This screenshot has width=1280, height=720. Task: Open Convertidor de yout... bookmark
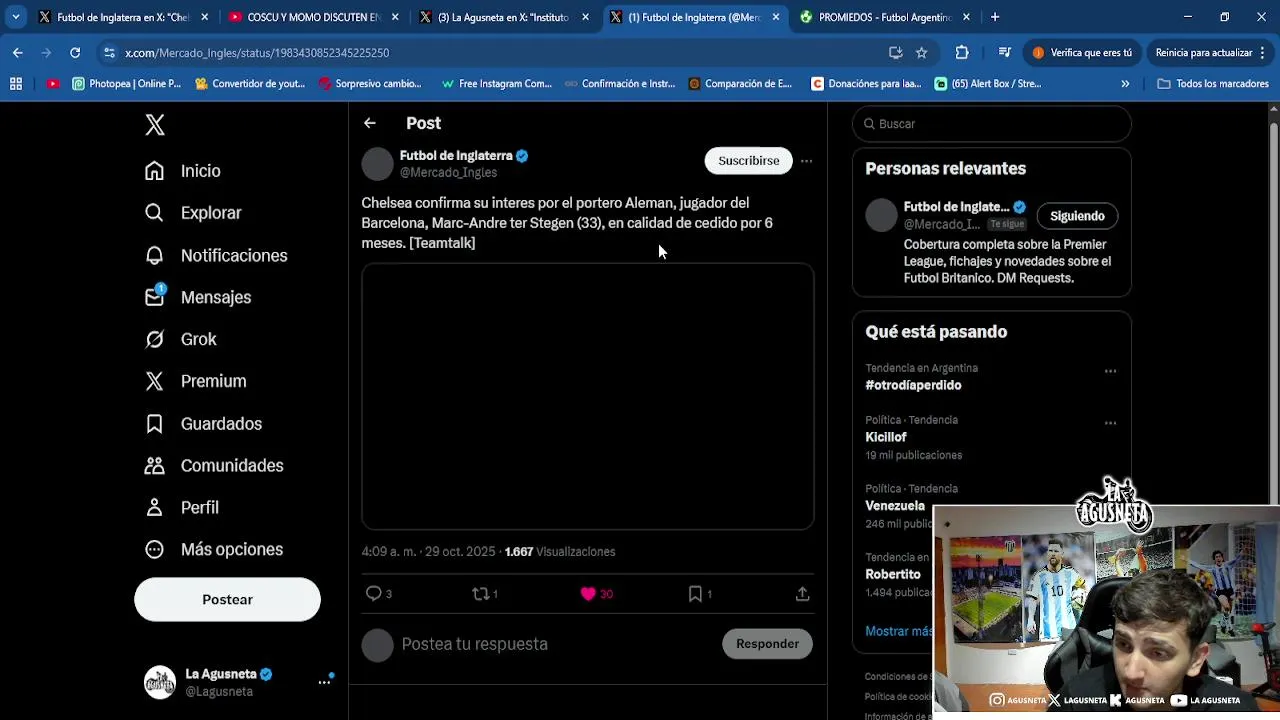(x=250, y=84)
